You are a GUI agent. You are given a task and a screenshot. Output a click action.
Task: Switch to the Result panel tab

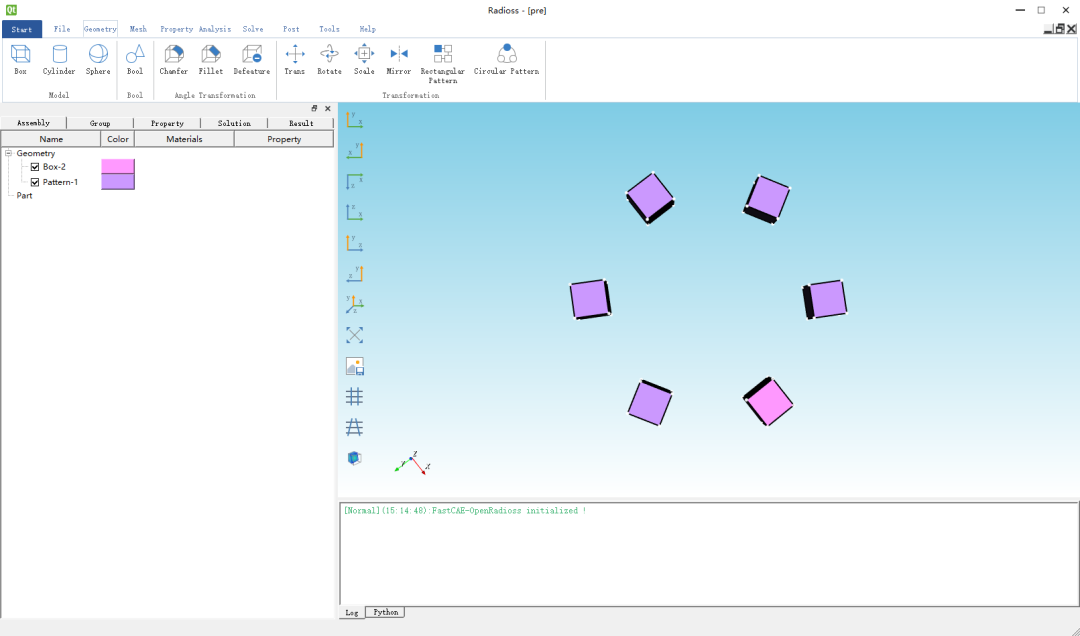click(301, 123)
